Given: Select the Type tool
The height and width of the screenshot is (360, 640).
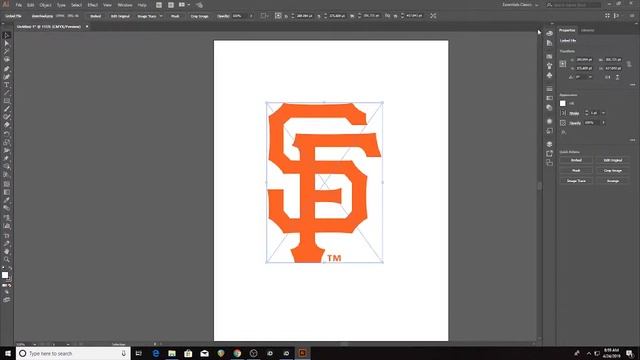Looking at the screenshot, I should (7, 85).
